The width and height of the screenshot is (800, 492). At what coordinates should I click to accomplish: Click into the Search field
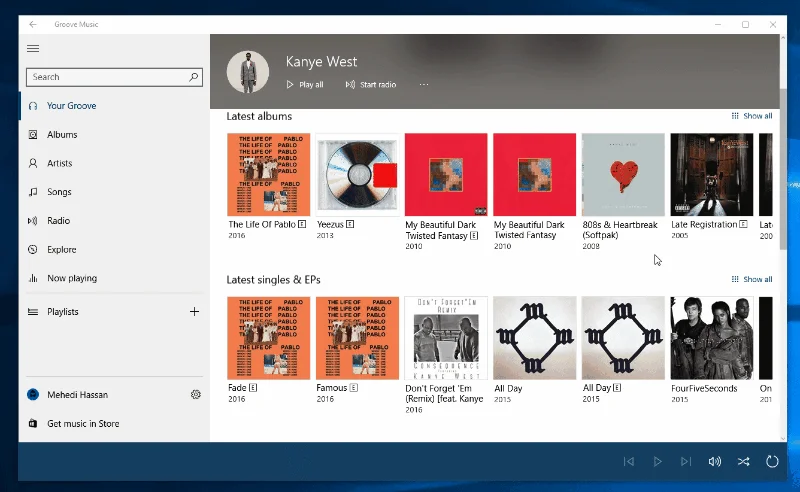(x=105, y=77)
